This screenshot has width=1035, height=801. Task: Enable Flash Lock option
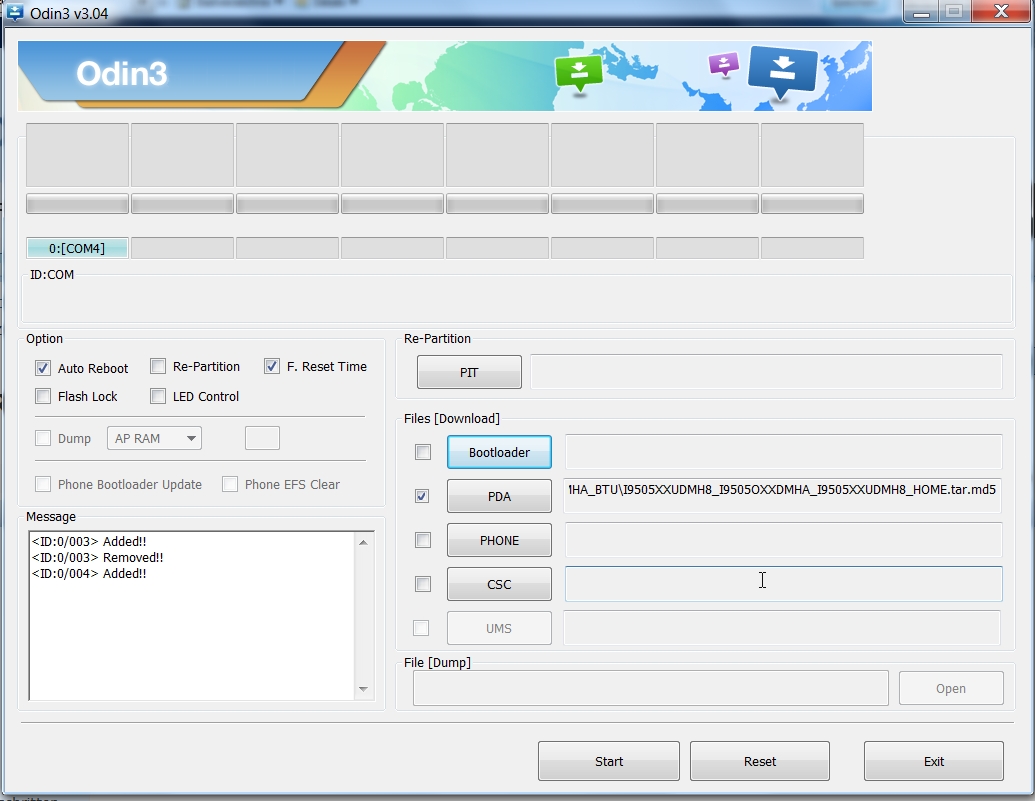(43, 396)
